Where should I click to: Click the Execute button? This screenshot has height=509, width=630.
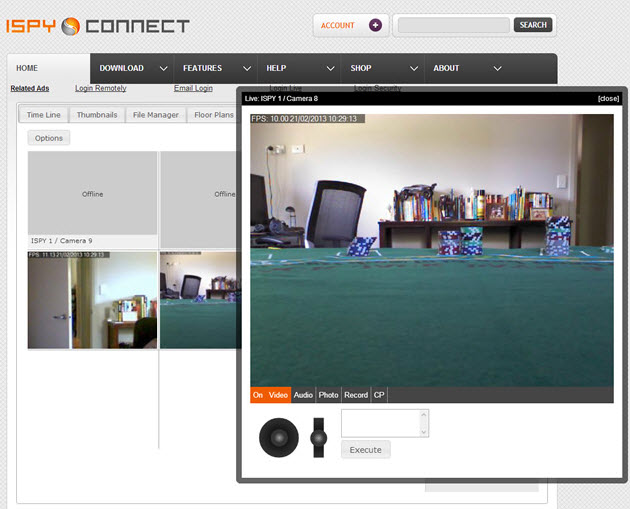point(366,450)
